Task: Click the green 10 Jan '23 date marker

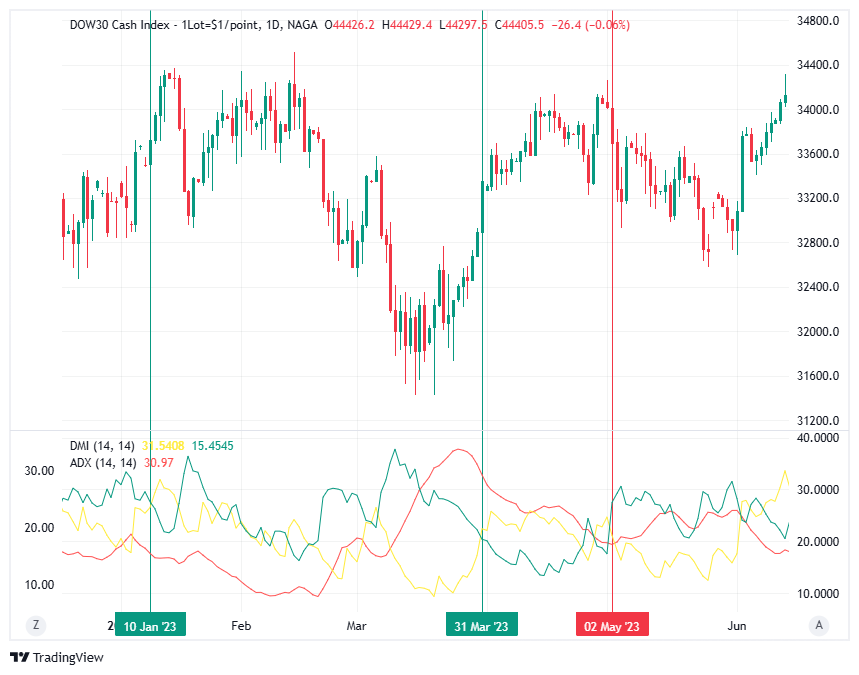Action: [150, 626]
